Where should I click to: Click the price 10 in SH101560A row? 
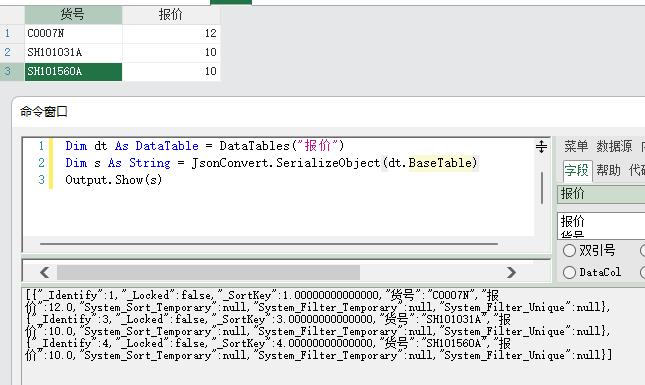[x=171, y=72]
